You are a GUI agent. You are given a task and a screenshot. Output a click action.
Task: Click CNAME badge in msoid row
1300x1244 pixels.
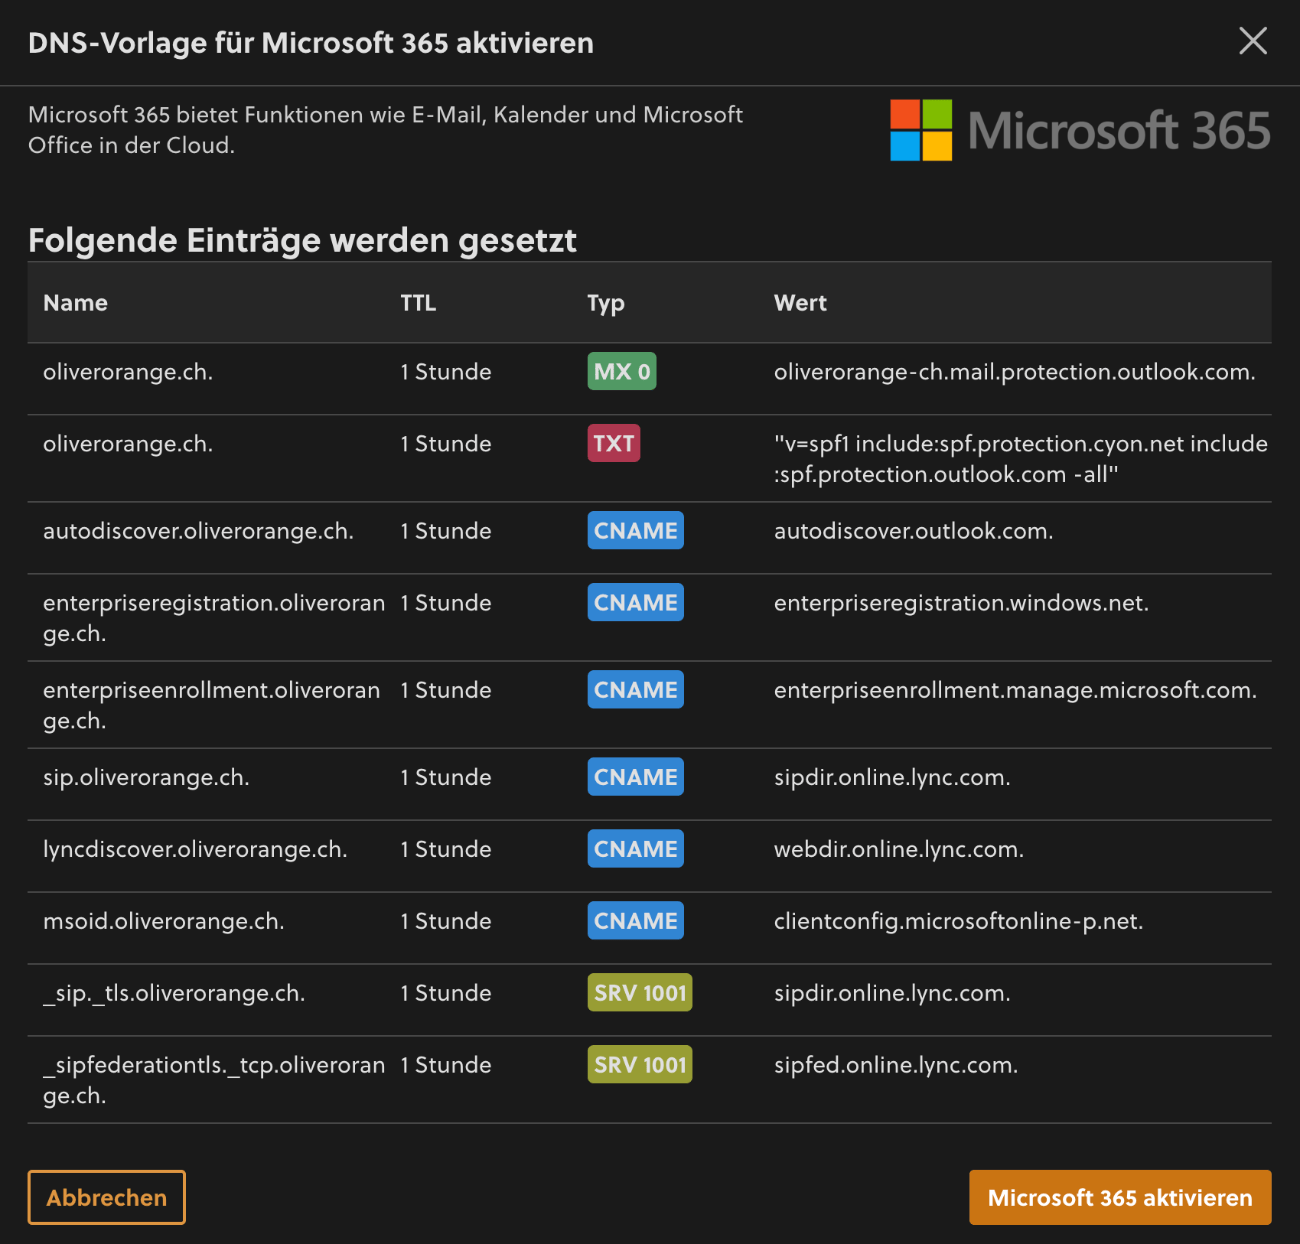coord(636,921)
